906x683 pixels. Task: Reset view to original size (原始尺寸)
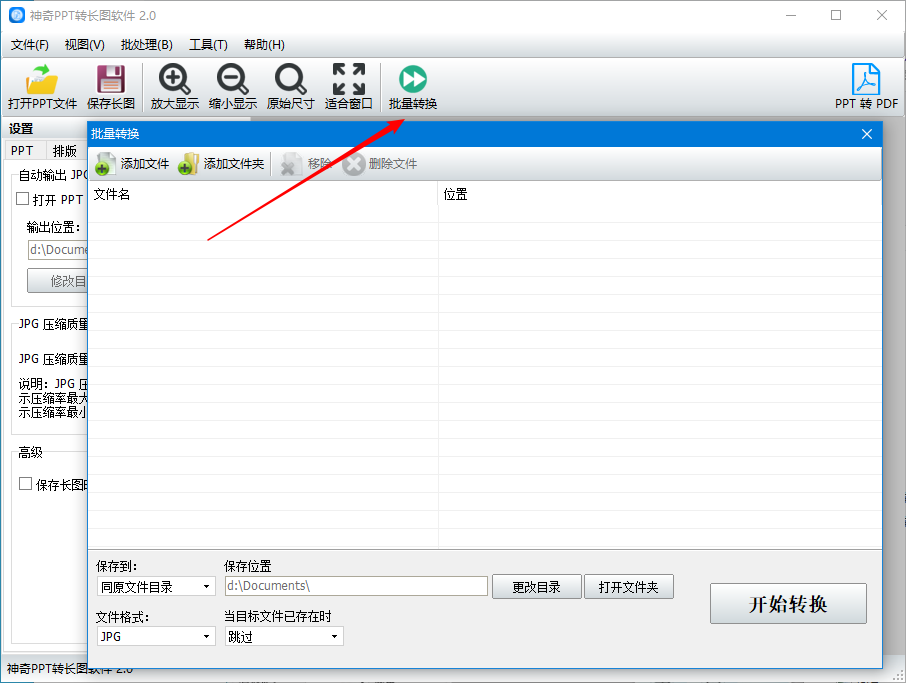point(290,87)
